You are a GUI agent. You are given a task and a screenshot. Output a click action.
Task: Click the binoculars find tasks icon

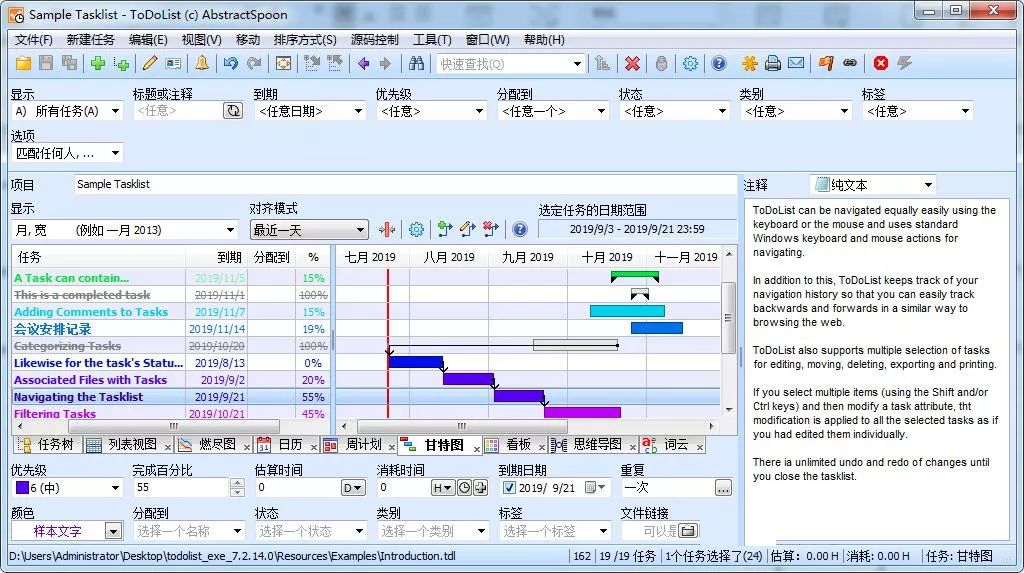tap(417, 63)
